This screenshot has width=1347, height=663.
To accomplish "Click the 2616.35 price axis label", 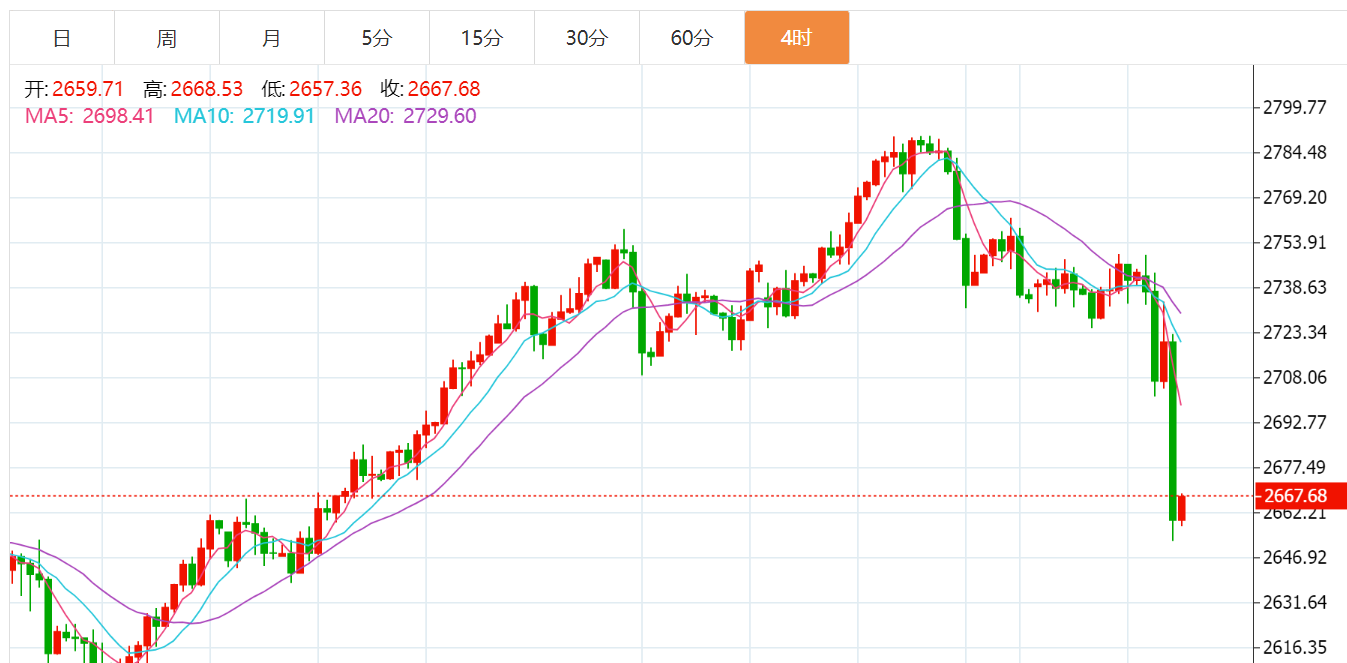I will 1295,647.
